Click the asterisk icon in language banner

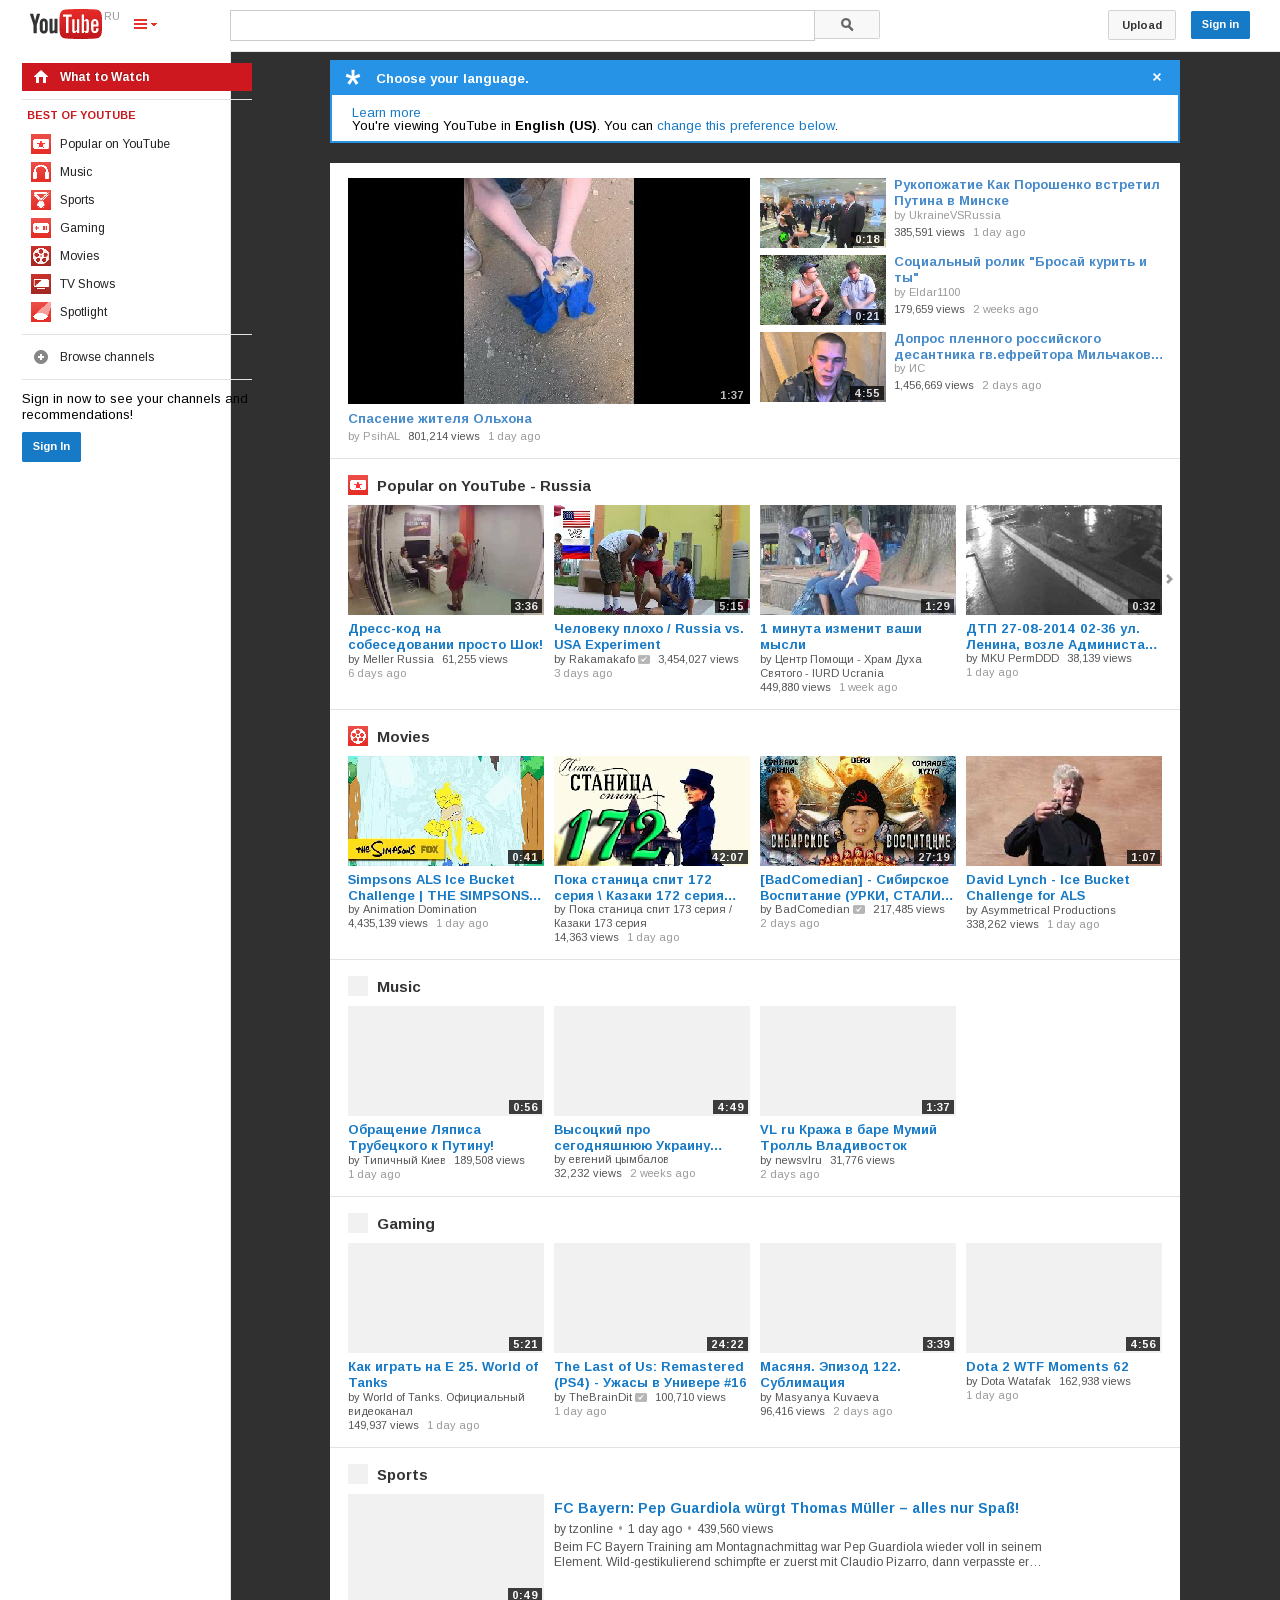click(x=353, y=78)
